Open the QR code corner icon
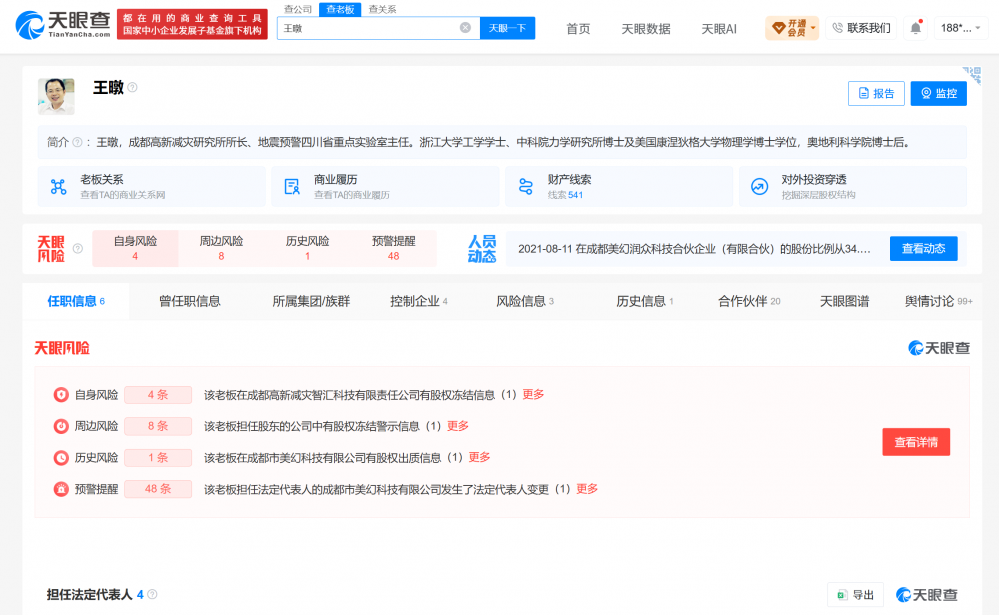The image size is (999, 615). click(972, 75)
